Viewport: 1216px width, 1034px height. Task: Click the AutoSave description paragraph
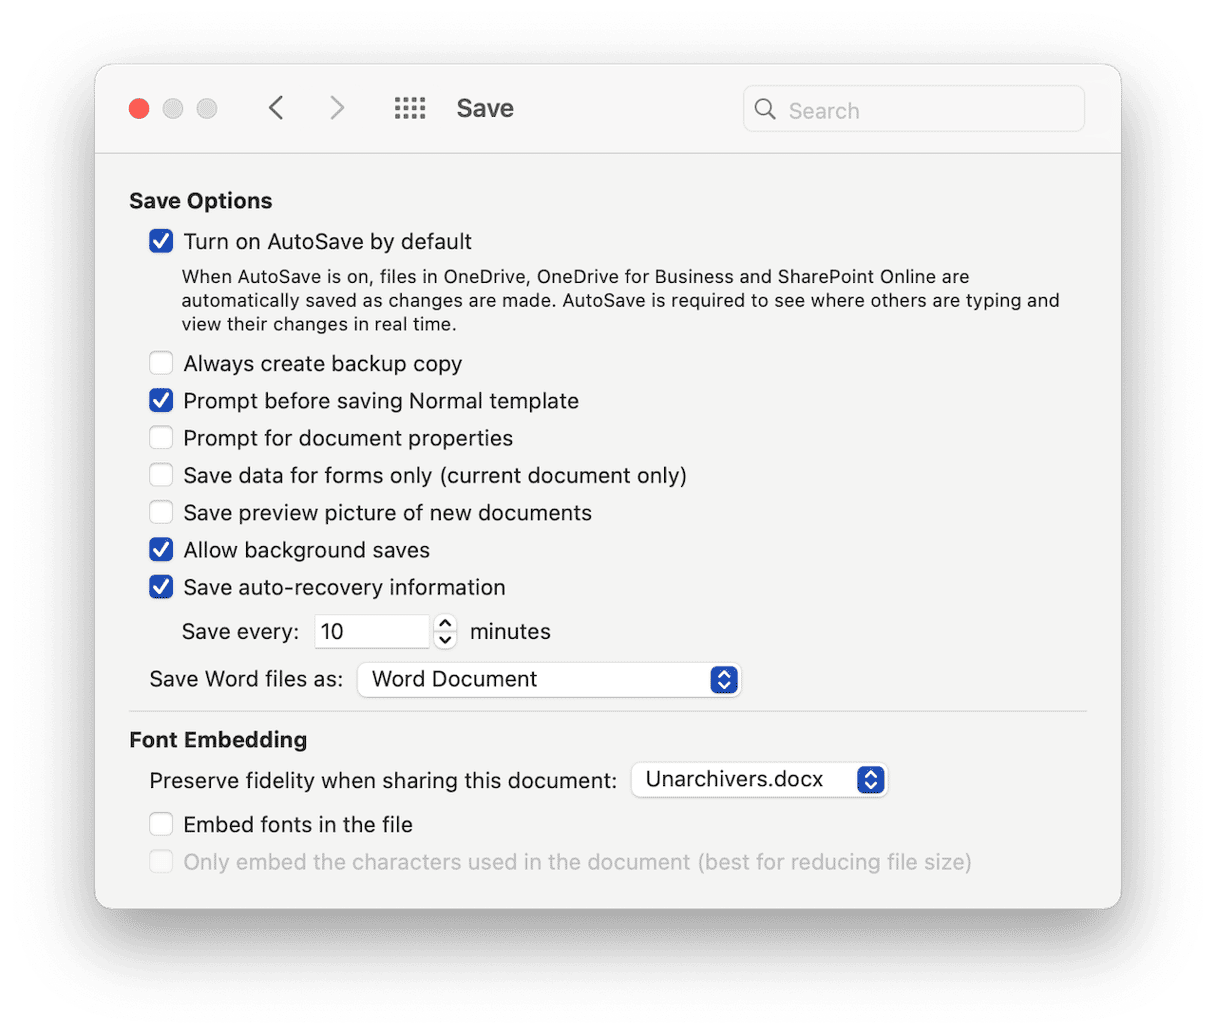click(x=620, y=300)
